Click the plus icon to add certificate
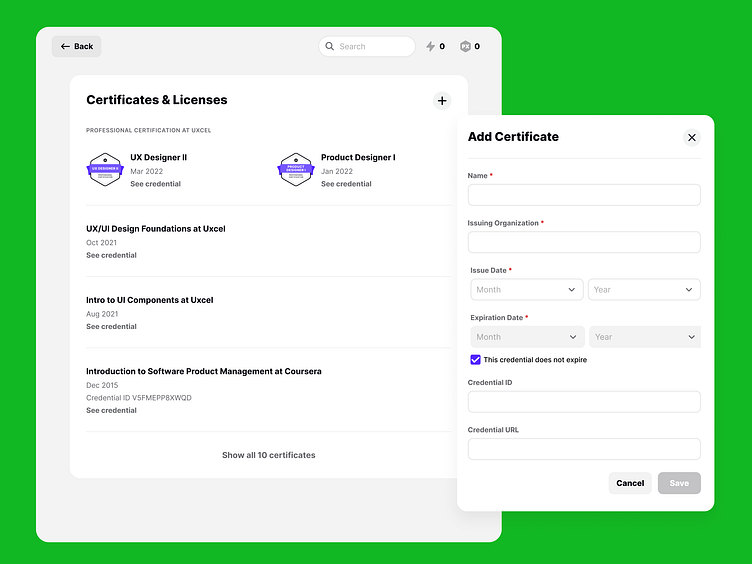Viewport: 752px width, 564px height. click(x=442, y=101)
